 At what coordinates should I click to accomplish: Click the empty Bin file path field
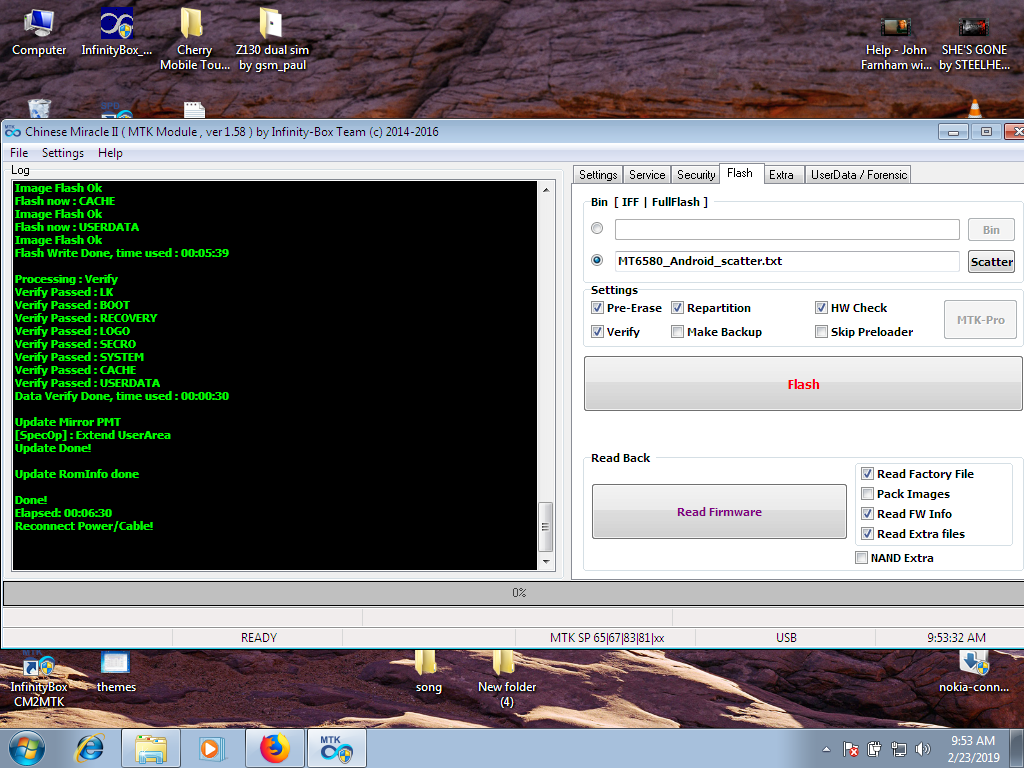pyautogui.click(x=787, y=229)
